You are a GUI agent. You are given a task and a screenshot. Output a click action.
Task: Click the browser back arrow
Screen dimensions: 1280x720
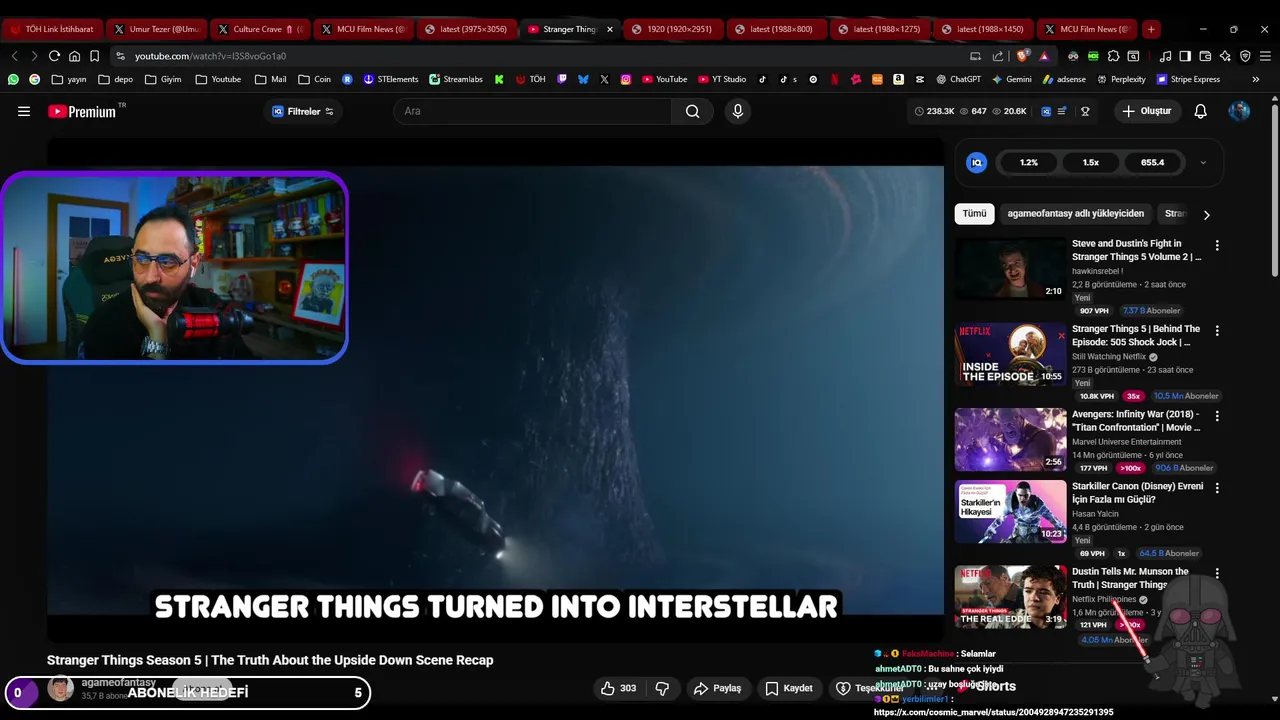(15, 56)
